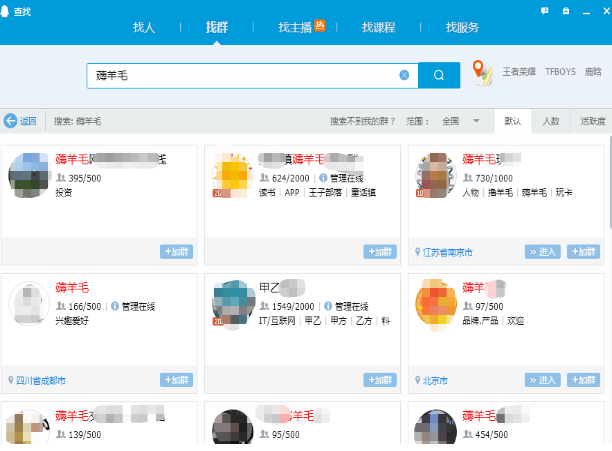
Task: Click the 管理在线 info icon on 624/2000 group
Action: pyautogui.click(x=323, y=178)
